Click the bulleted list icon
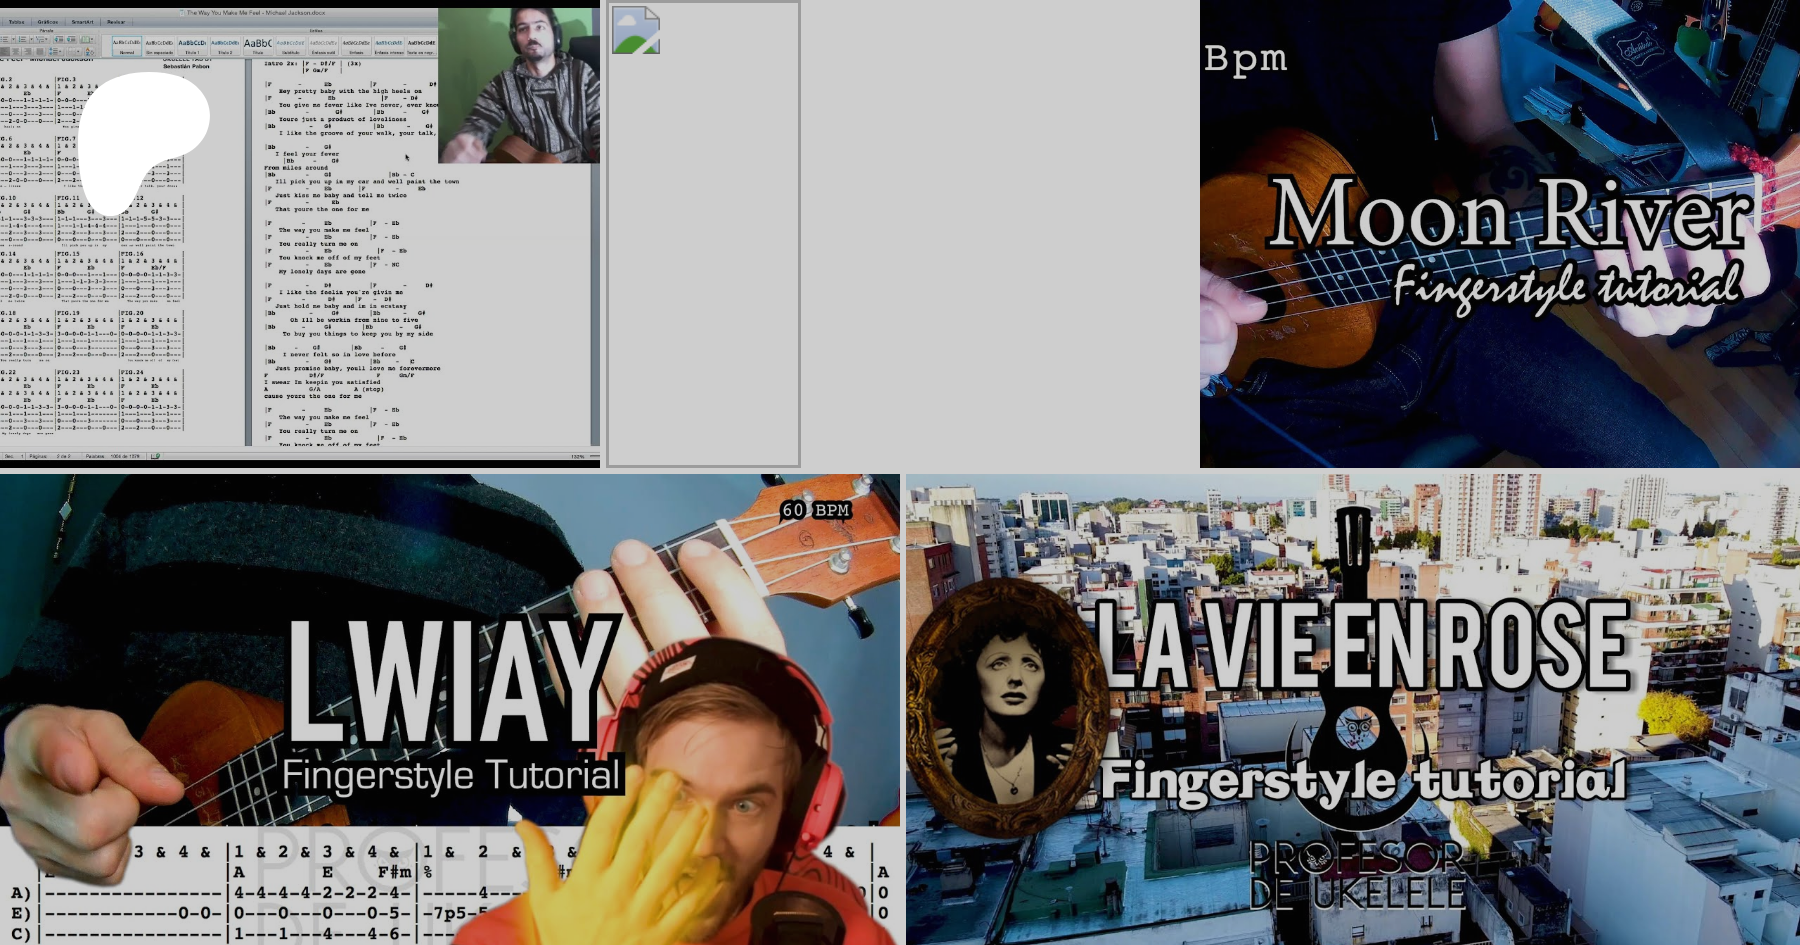The width and height of the screenshot is (1800, 945). 6,40
